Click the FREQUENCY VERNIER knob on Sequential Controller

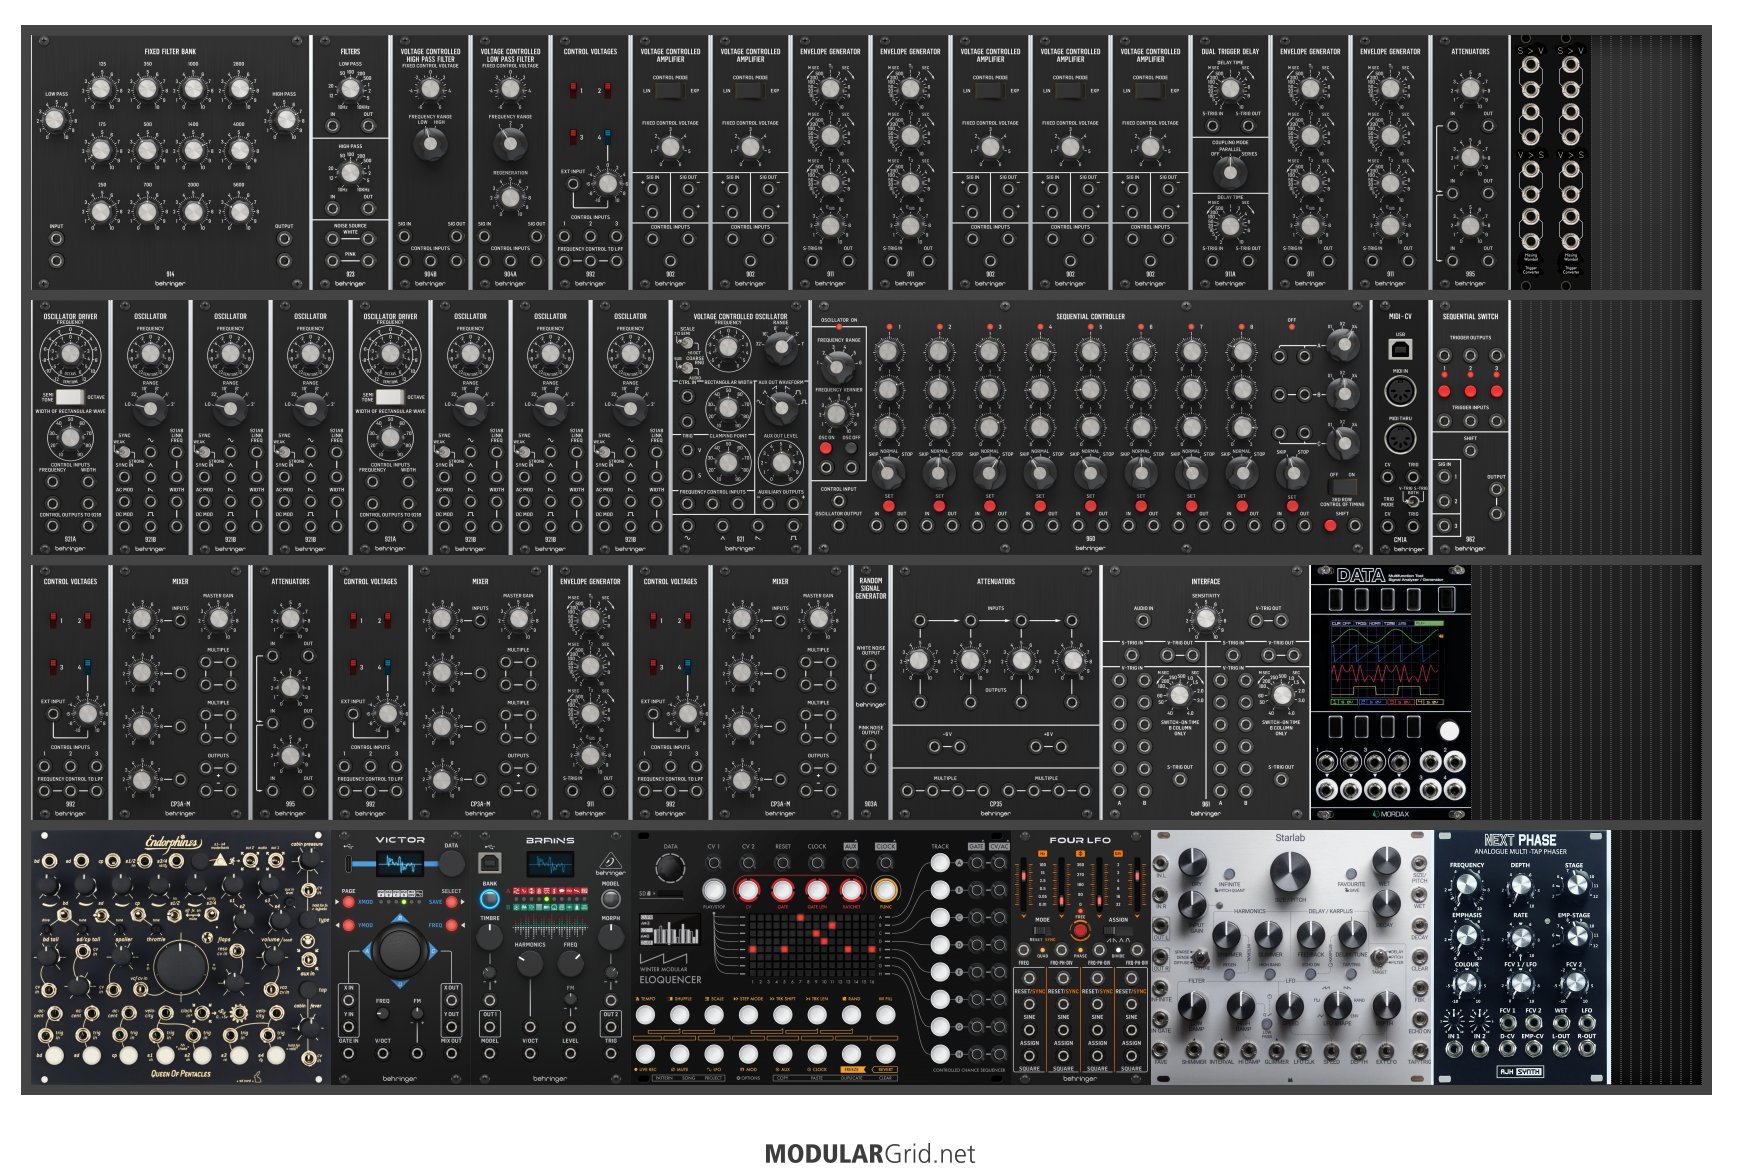point(838,412)
